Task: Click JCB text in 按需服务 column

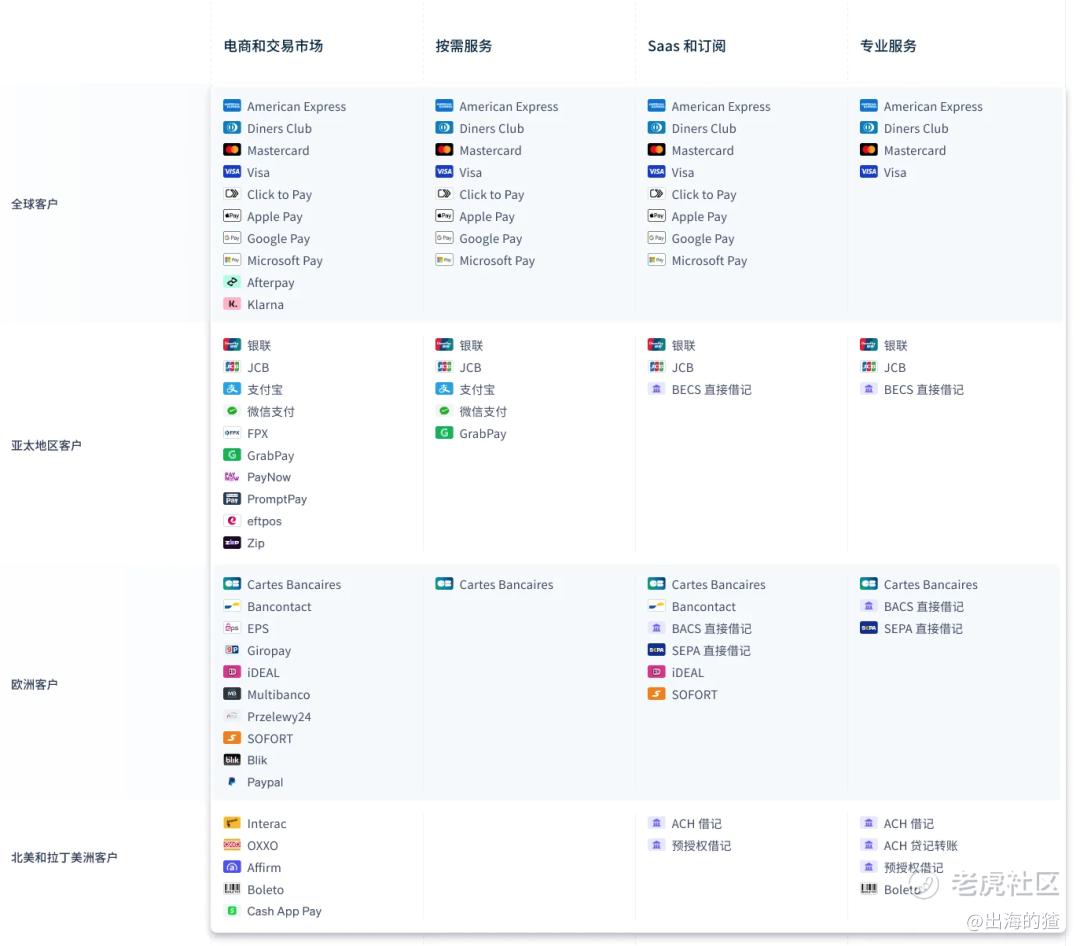Action: pos(470,368)
